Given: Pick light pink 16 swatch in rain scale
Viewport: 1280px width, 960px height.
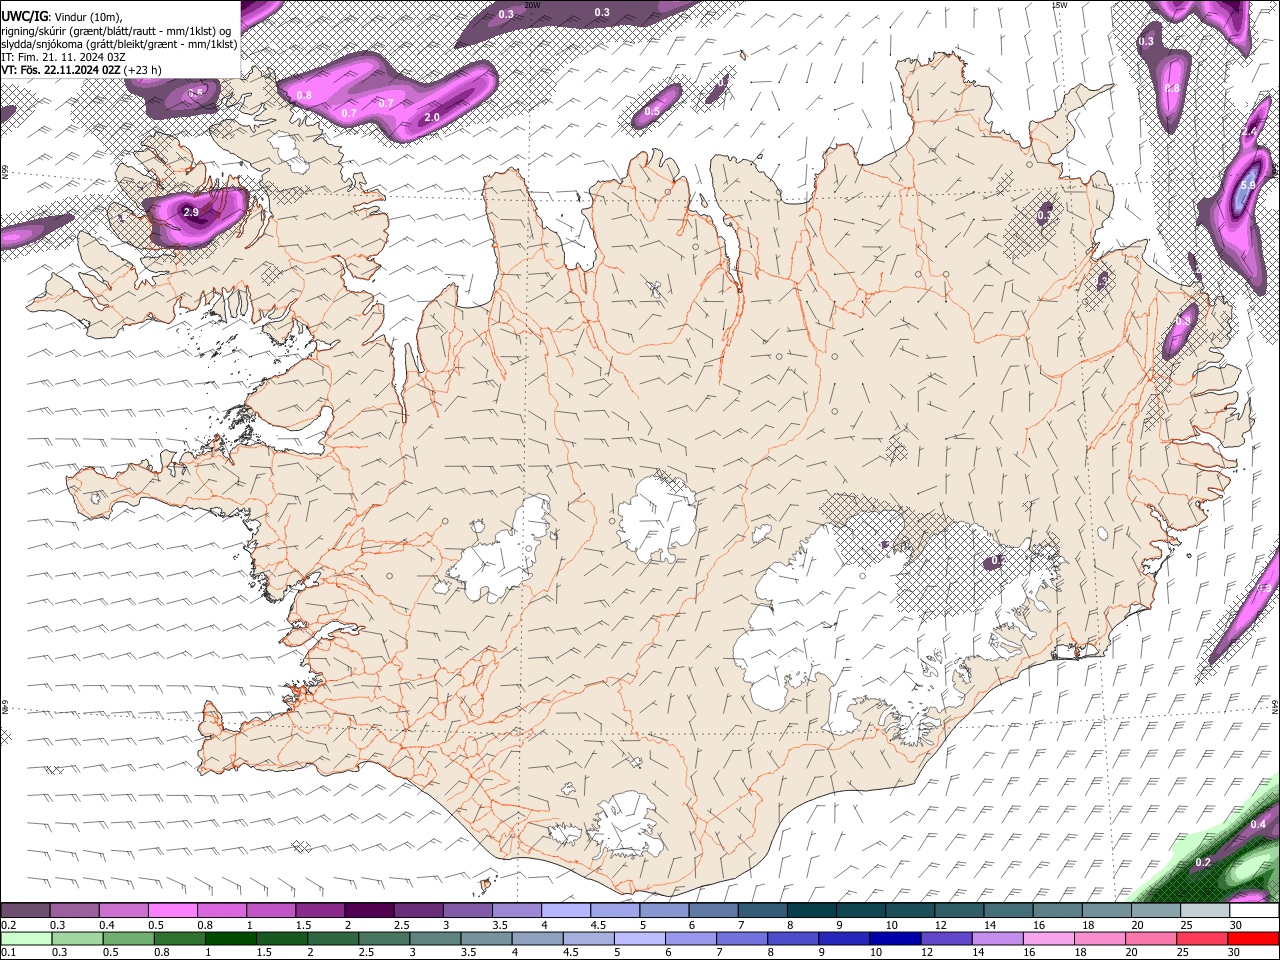Looking at the screenshot, I should click(x=1049, y=938).
